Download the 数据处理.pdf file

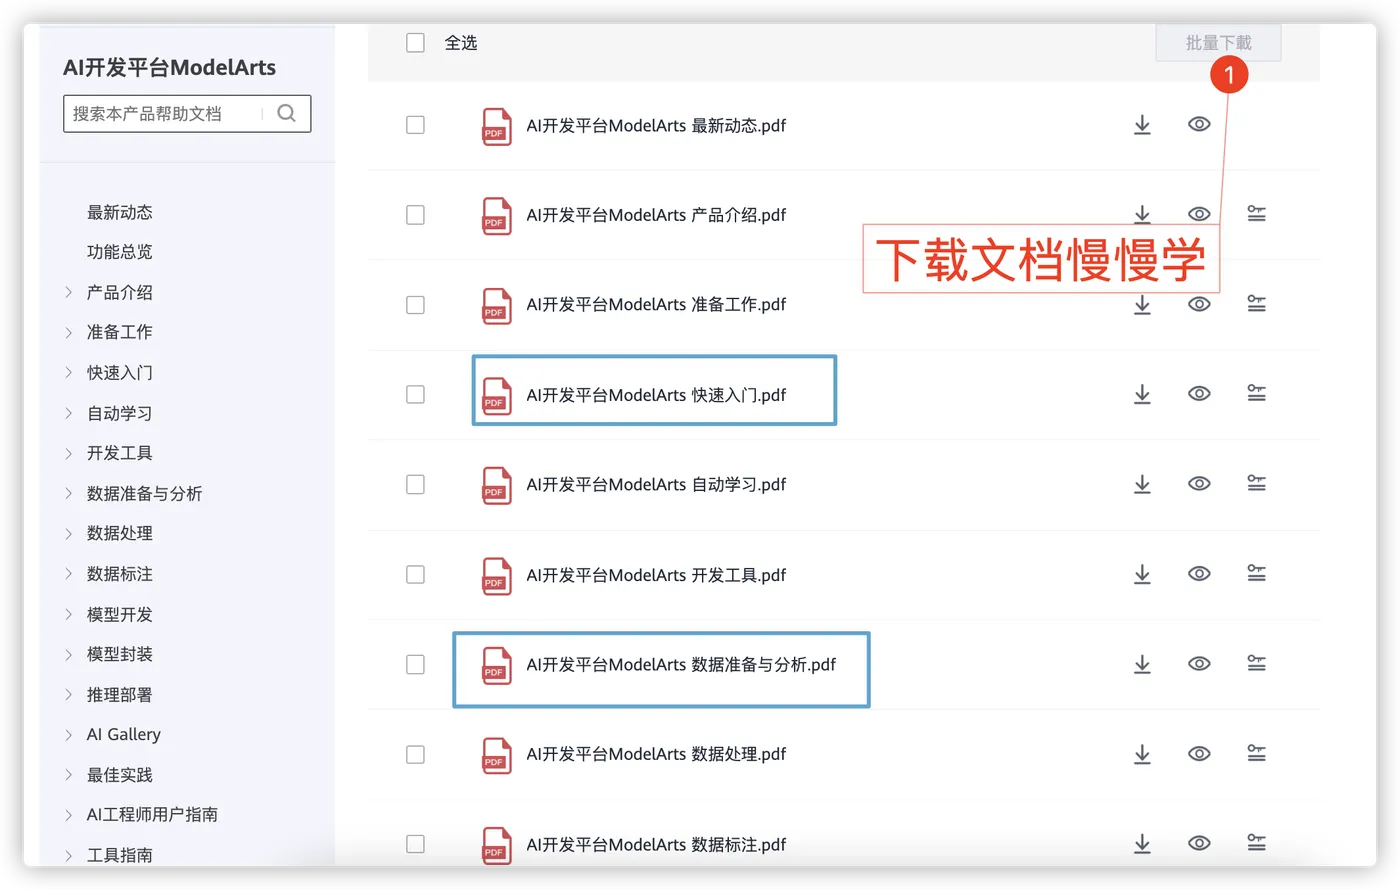pyautogui.click(x=1142, y=754)
